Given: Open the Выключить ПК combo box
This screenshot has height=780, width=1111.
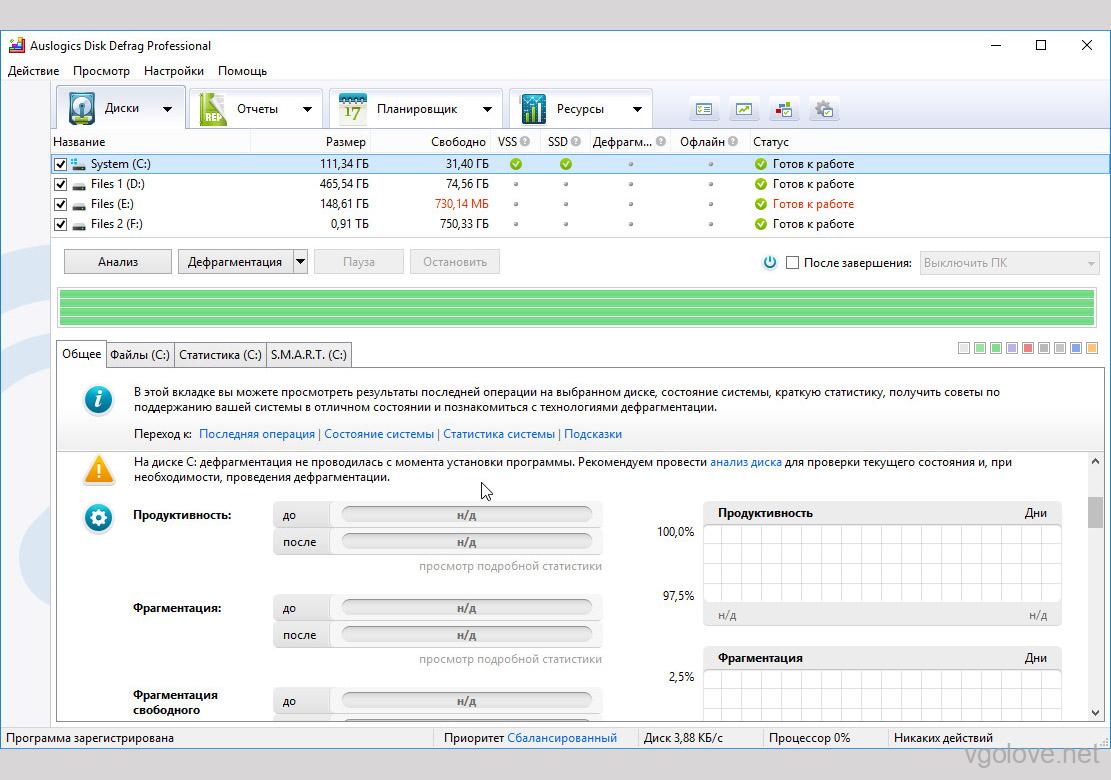Looking at the screenshot, I should click(x=1009, y=263).
